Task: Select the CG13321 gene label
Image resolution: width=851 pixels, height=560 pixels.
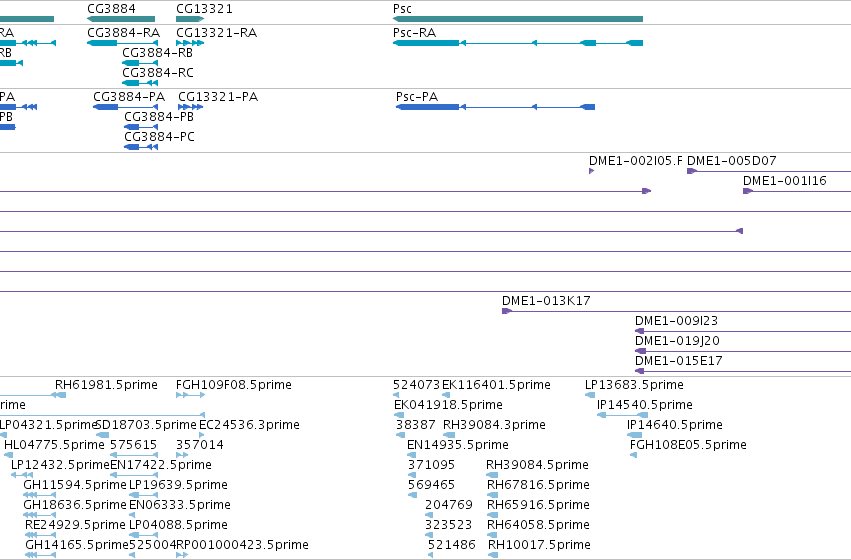Action: [x=204, y=9]
